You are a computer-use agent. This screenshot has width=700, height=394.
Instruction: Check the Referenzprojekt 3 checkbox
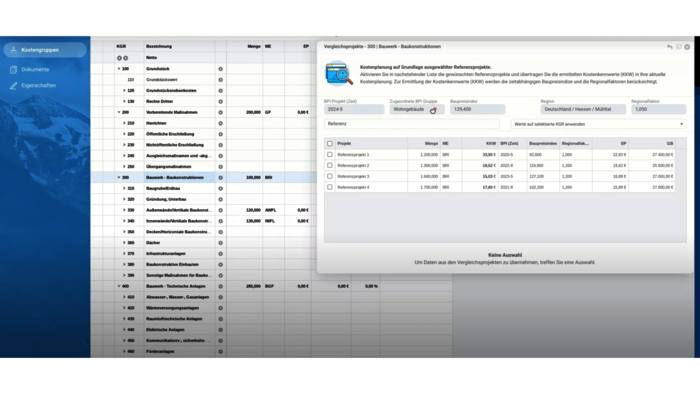[330, 176]
